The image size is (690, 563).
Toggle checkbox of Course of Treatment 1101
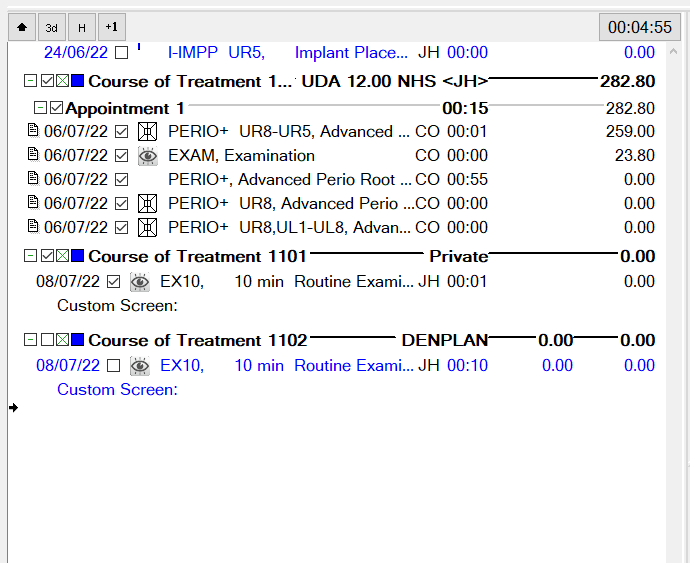pos(47,256)
